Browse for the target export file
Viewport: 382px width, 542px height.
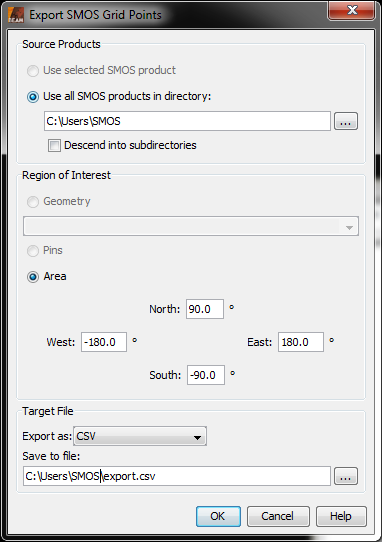coord(346,476)
